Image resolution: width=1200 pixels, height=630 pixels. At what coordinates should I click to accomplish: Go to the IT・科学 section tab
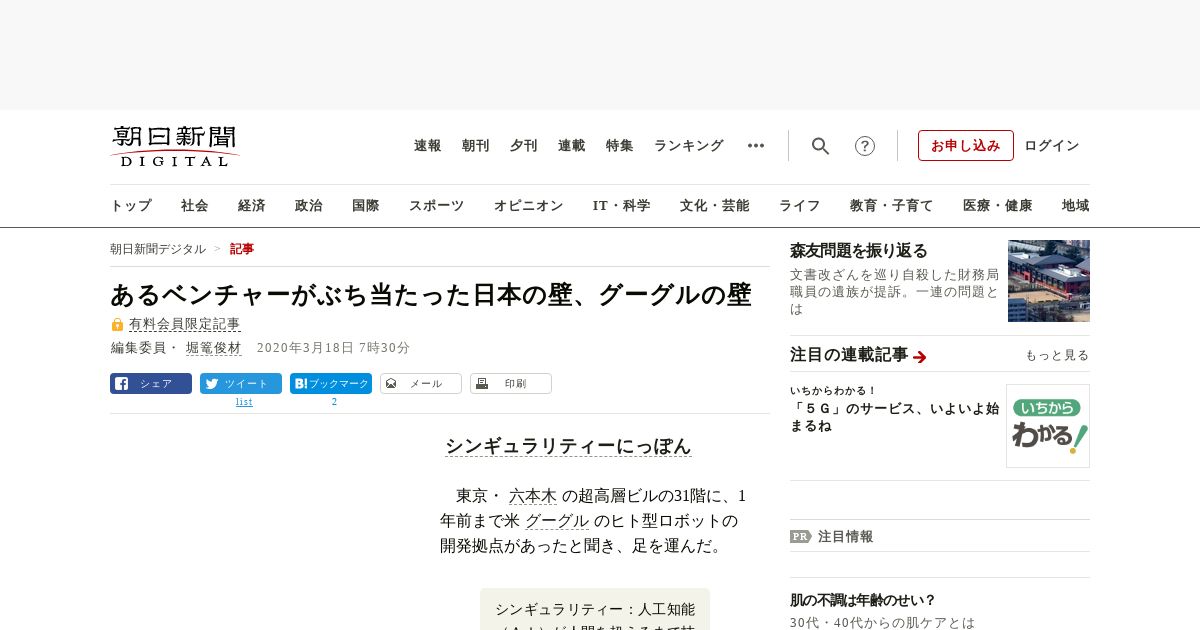[x=622, y=206]
